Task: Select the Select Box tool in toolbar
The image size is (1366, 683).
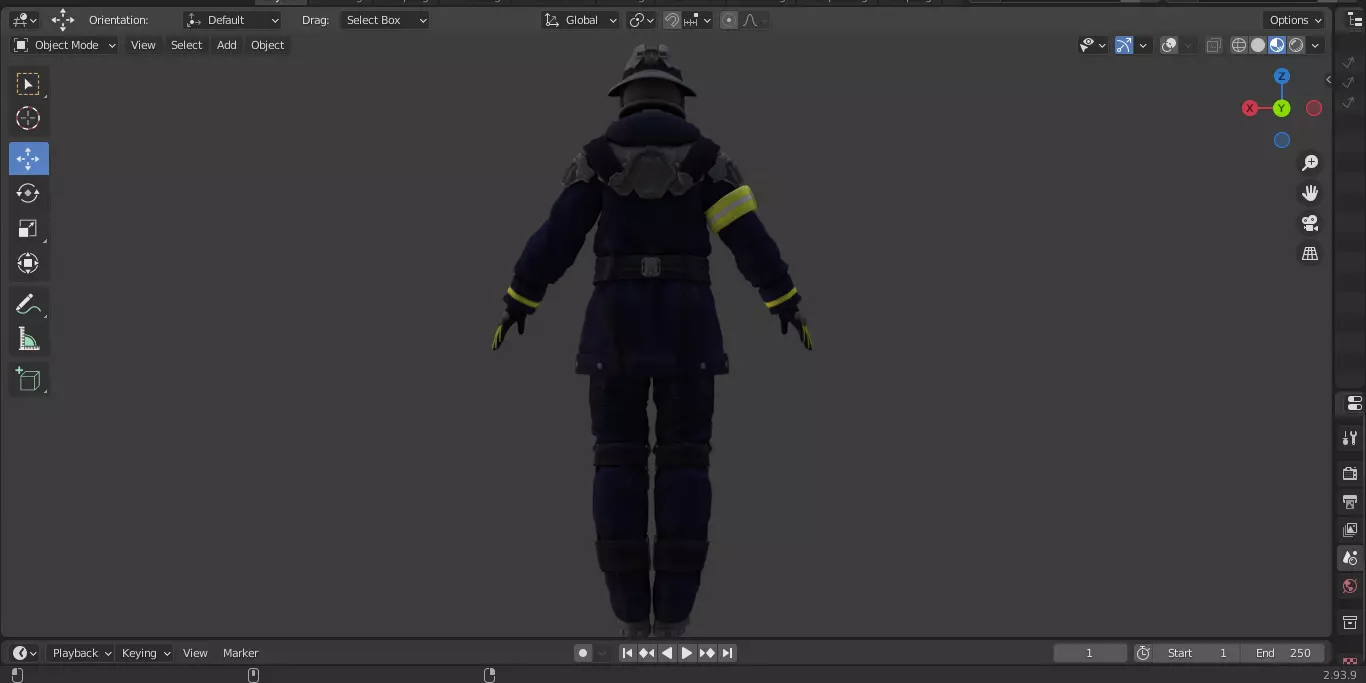Action: click(x=28, y=84)
